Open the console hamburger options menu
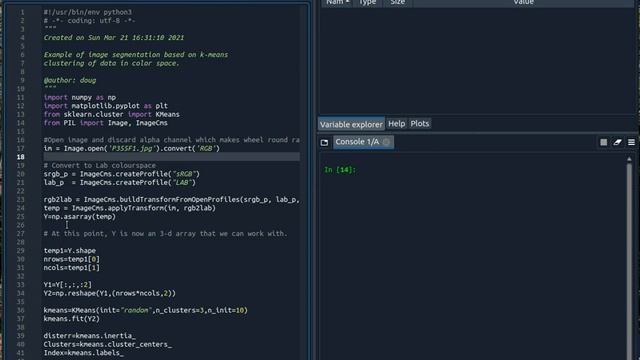 point(631,142)
